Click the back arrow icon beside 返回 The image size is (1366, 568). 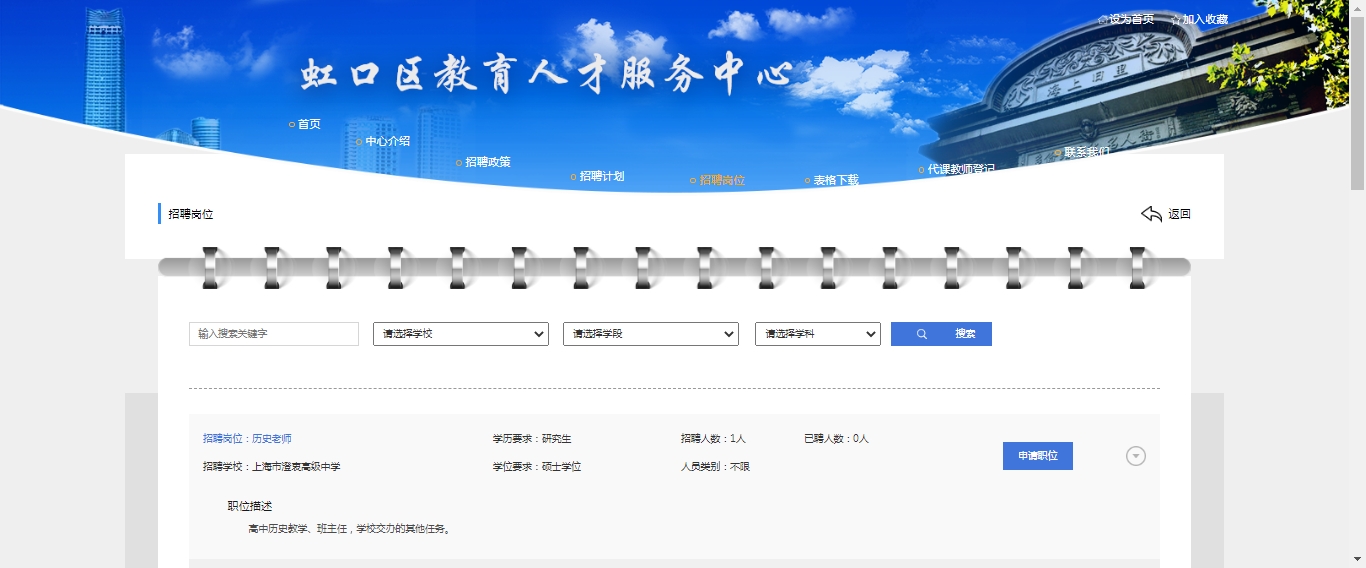[1151, 214]
